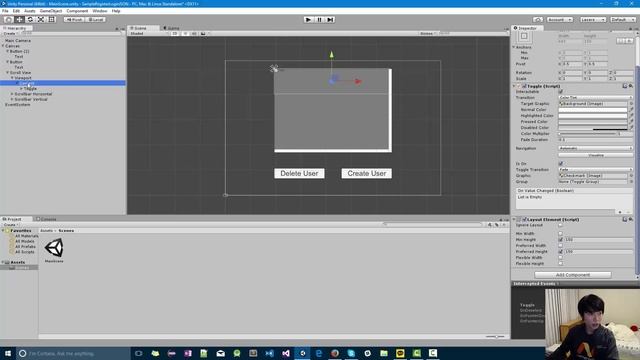
Task: Open the Toggle Transition dropdown
Action: [x=595, y=169]
